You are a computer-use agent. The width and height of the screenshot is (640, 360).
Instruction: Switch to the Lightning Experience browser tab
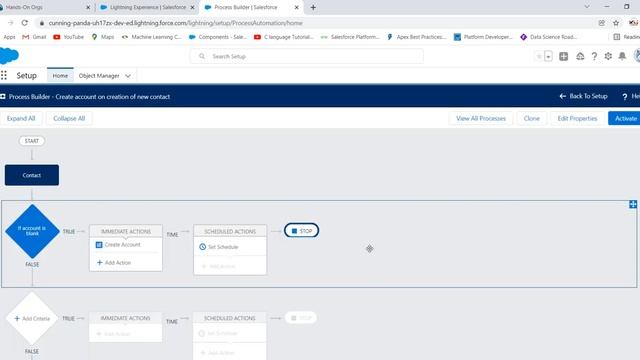pos(148,7)
